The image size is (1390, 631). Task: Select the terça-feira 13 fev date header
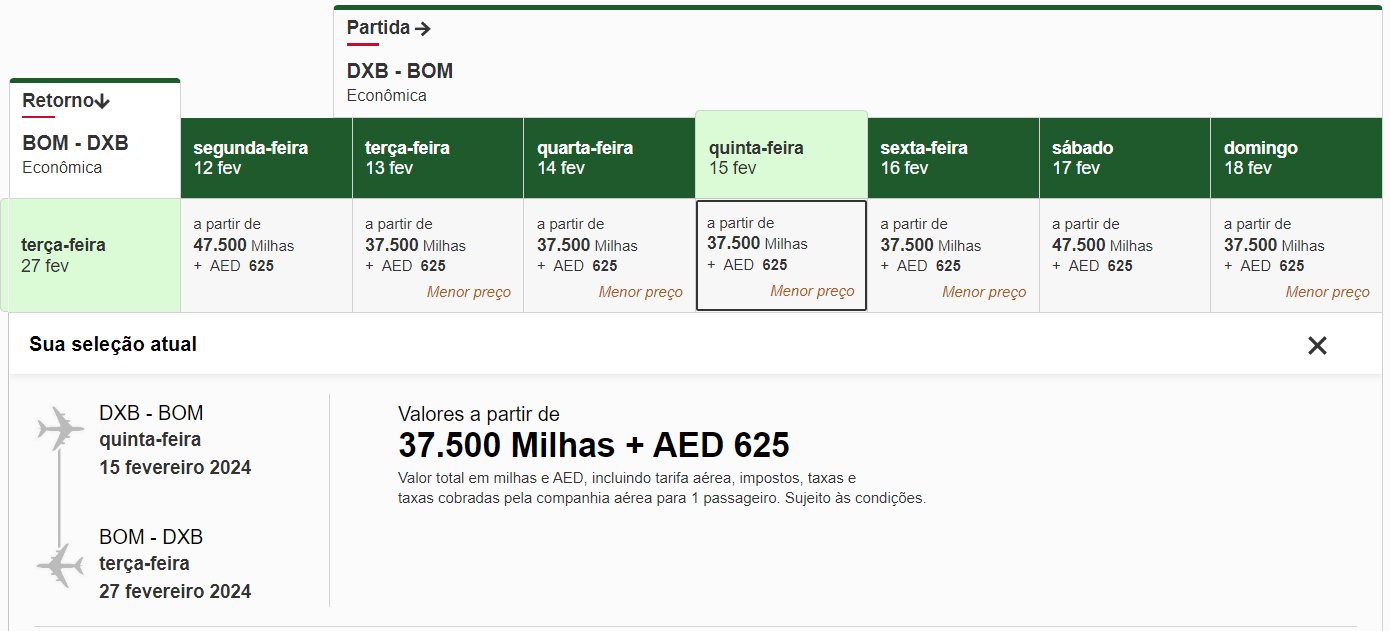[x=438, y=158]
